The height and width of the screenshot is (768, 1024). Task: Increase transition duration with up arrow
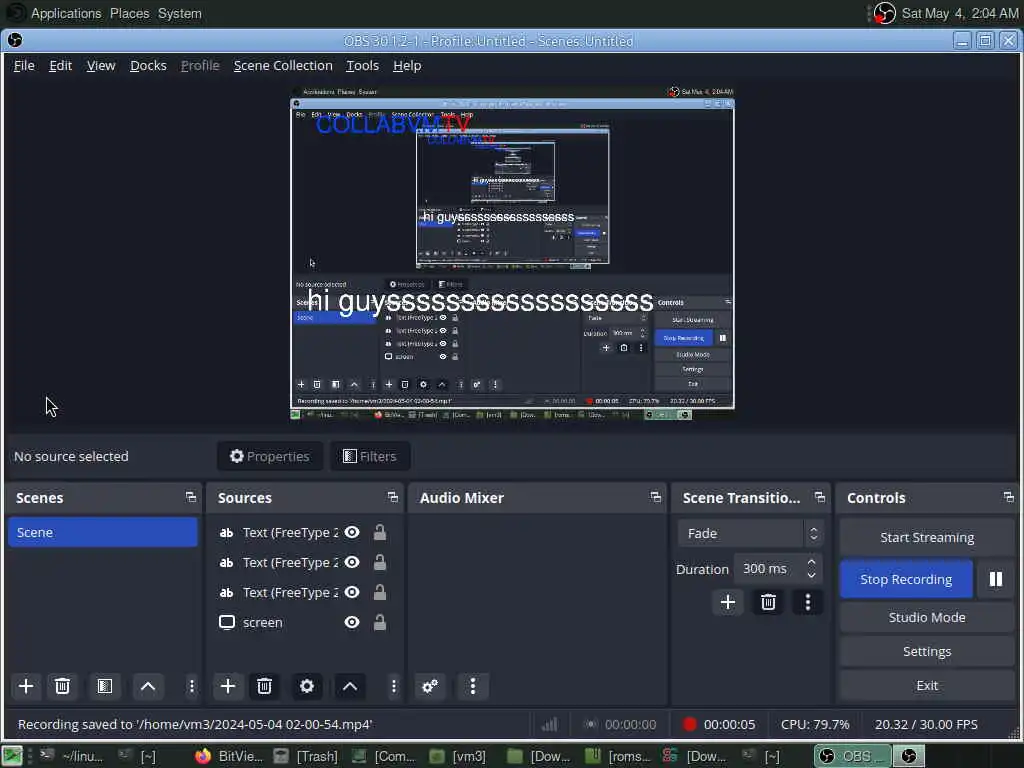point(811,562)
